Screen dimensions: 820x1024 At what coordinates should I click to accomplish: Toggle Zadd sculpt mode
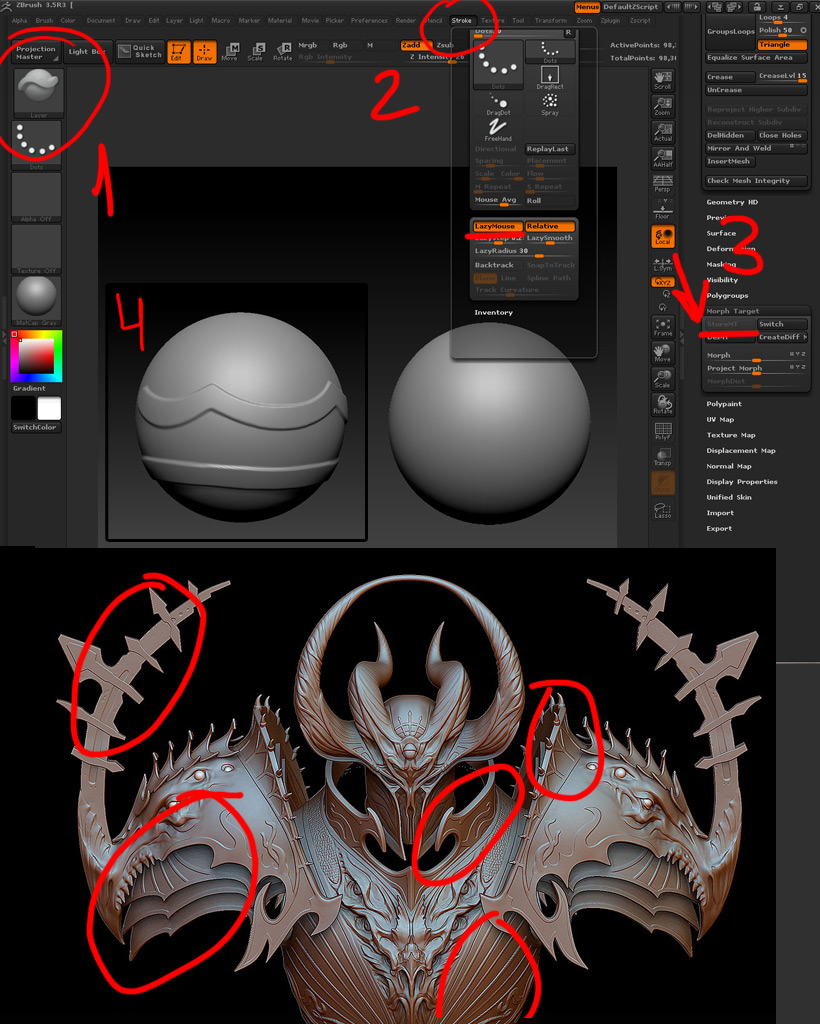(x=415, y=45)
